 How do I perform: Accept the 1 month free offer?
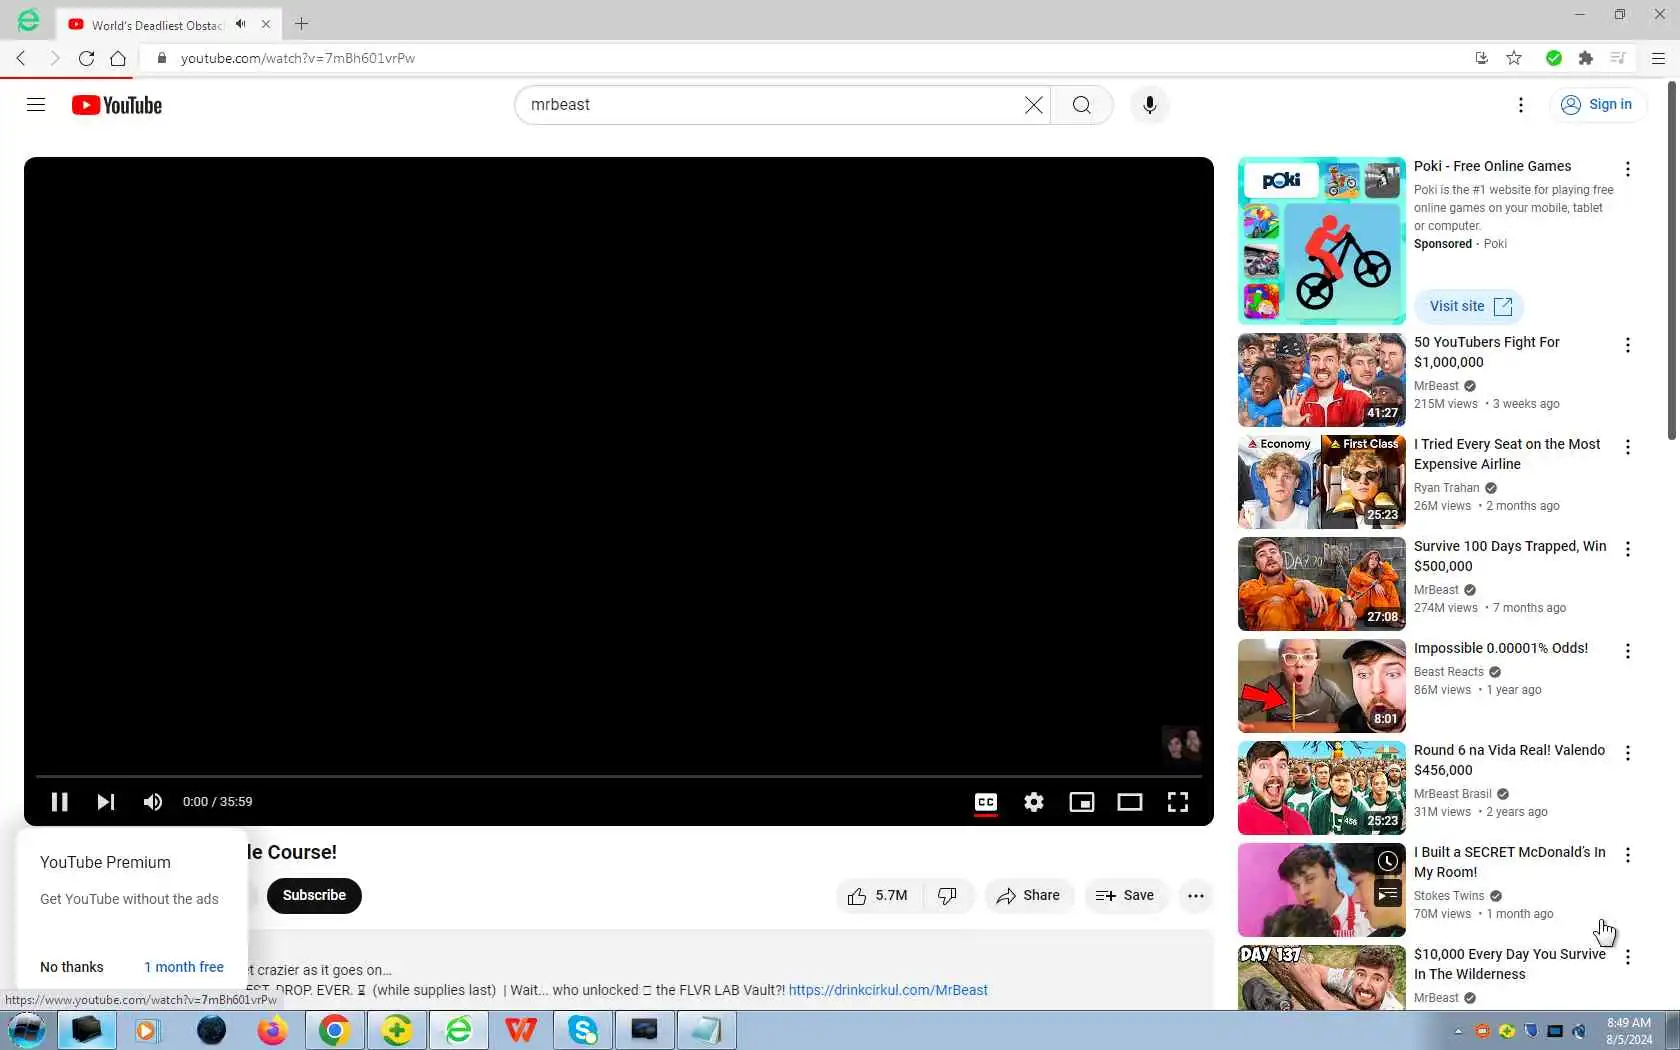pyautogui.click(x=184, y=967)
